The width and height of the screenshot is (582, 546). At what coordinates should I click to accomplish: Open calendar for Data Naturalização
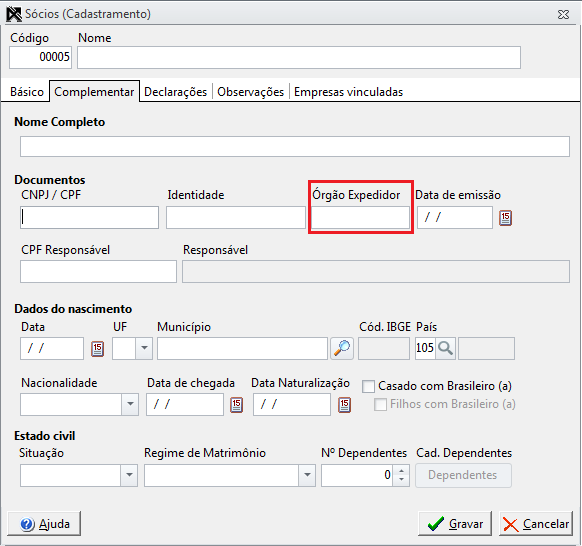click(344, 405)
